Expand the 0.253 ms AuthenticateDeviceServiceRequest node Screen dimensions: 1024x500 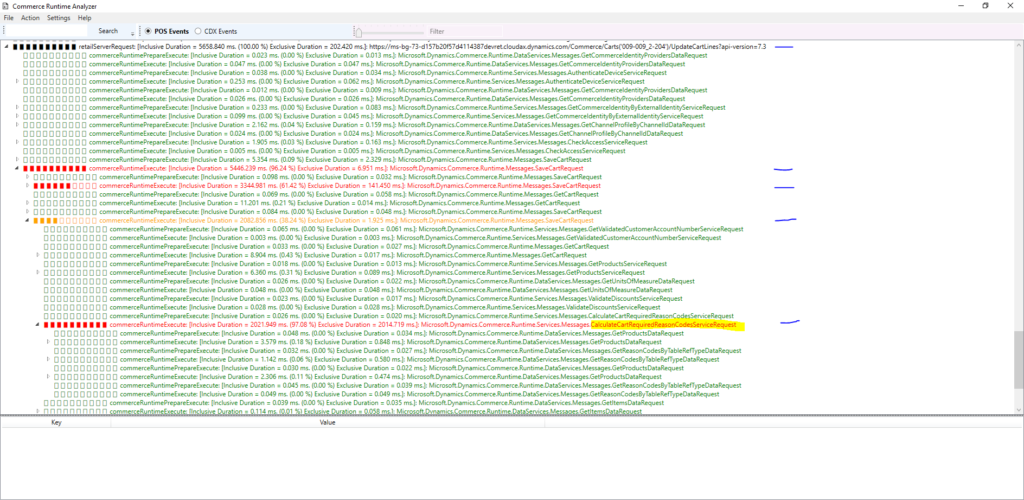[18, 82]
